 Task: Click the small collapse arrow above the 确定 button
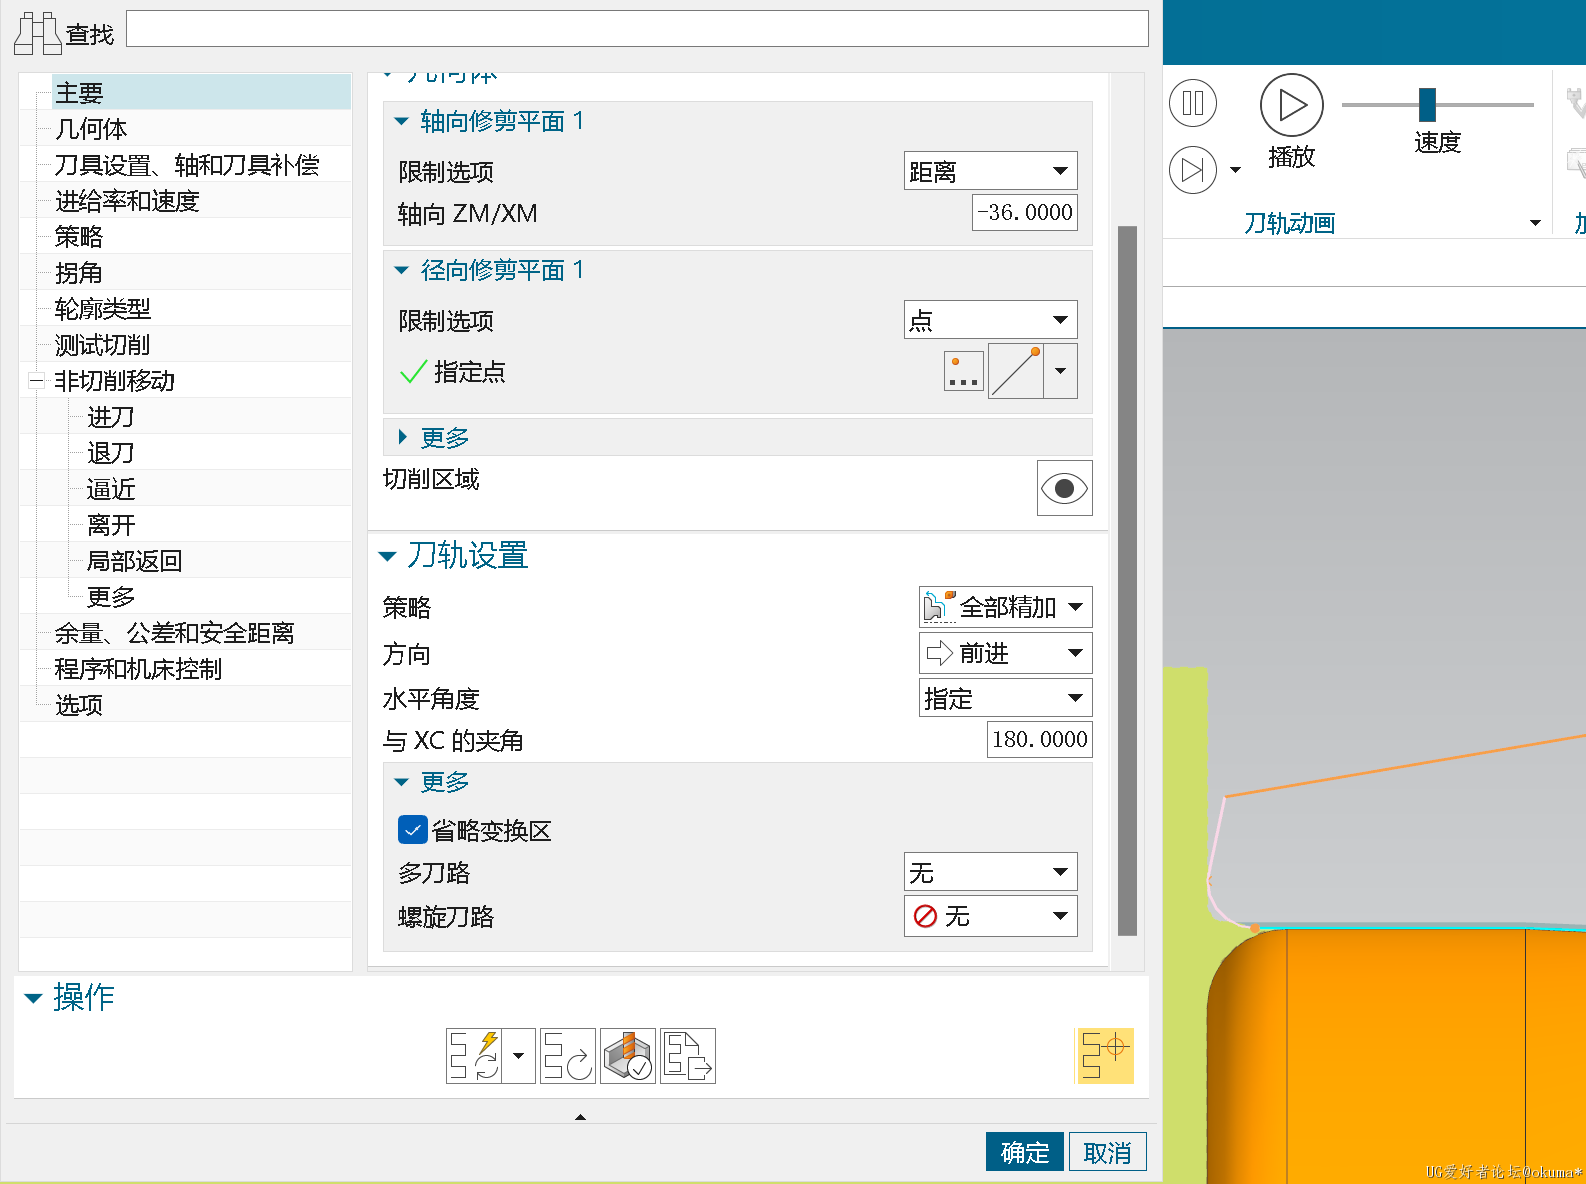click(x=580, y=1117)
